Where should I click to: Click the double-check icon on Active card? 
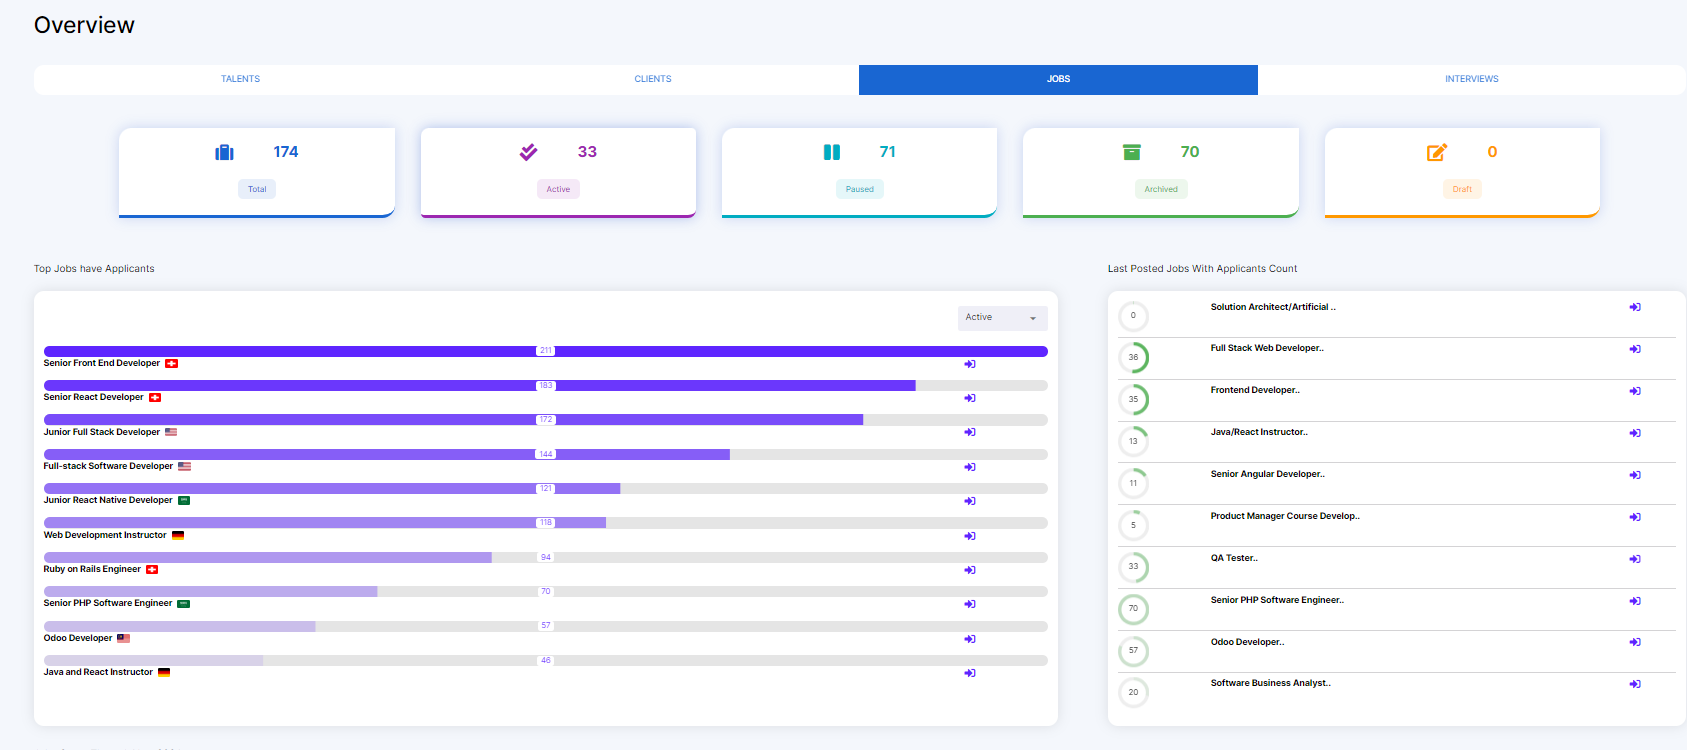[x=528, y=152]
